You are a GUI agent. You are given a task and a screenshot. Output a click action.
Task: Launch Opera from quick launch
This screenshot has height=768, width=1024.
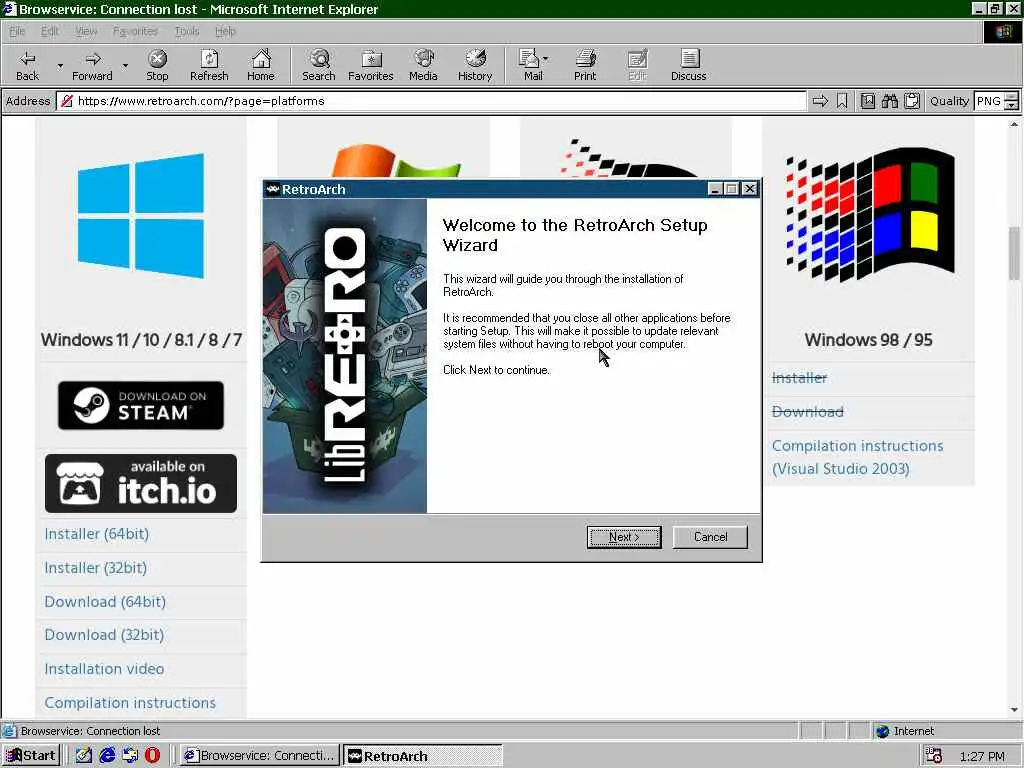coord(153,756)
